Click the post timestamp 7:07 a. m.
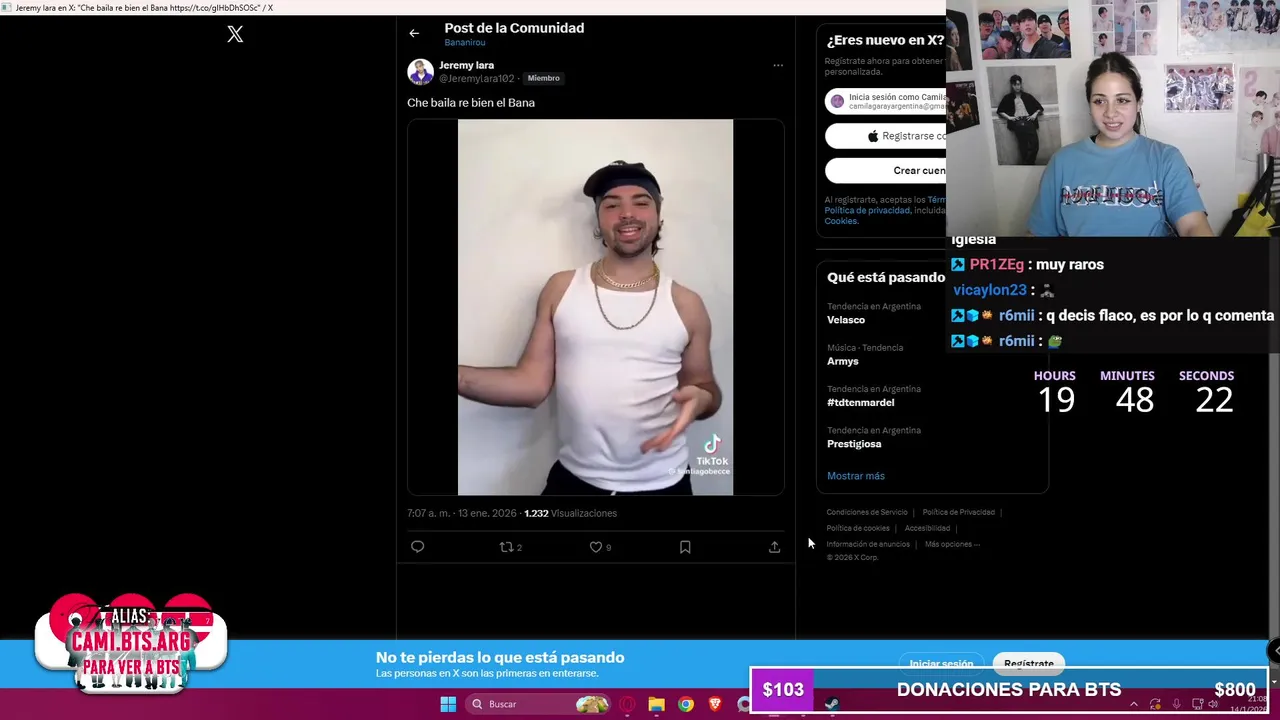Screen dimensions: 1280x720 coord(428,513)
